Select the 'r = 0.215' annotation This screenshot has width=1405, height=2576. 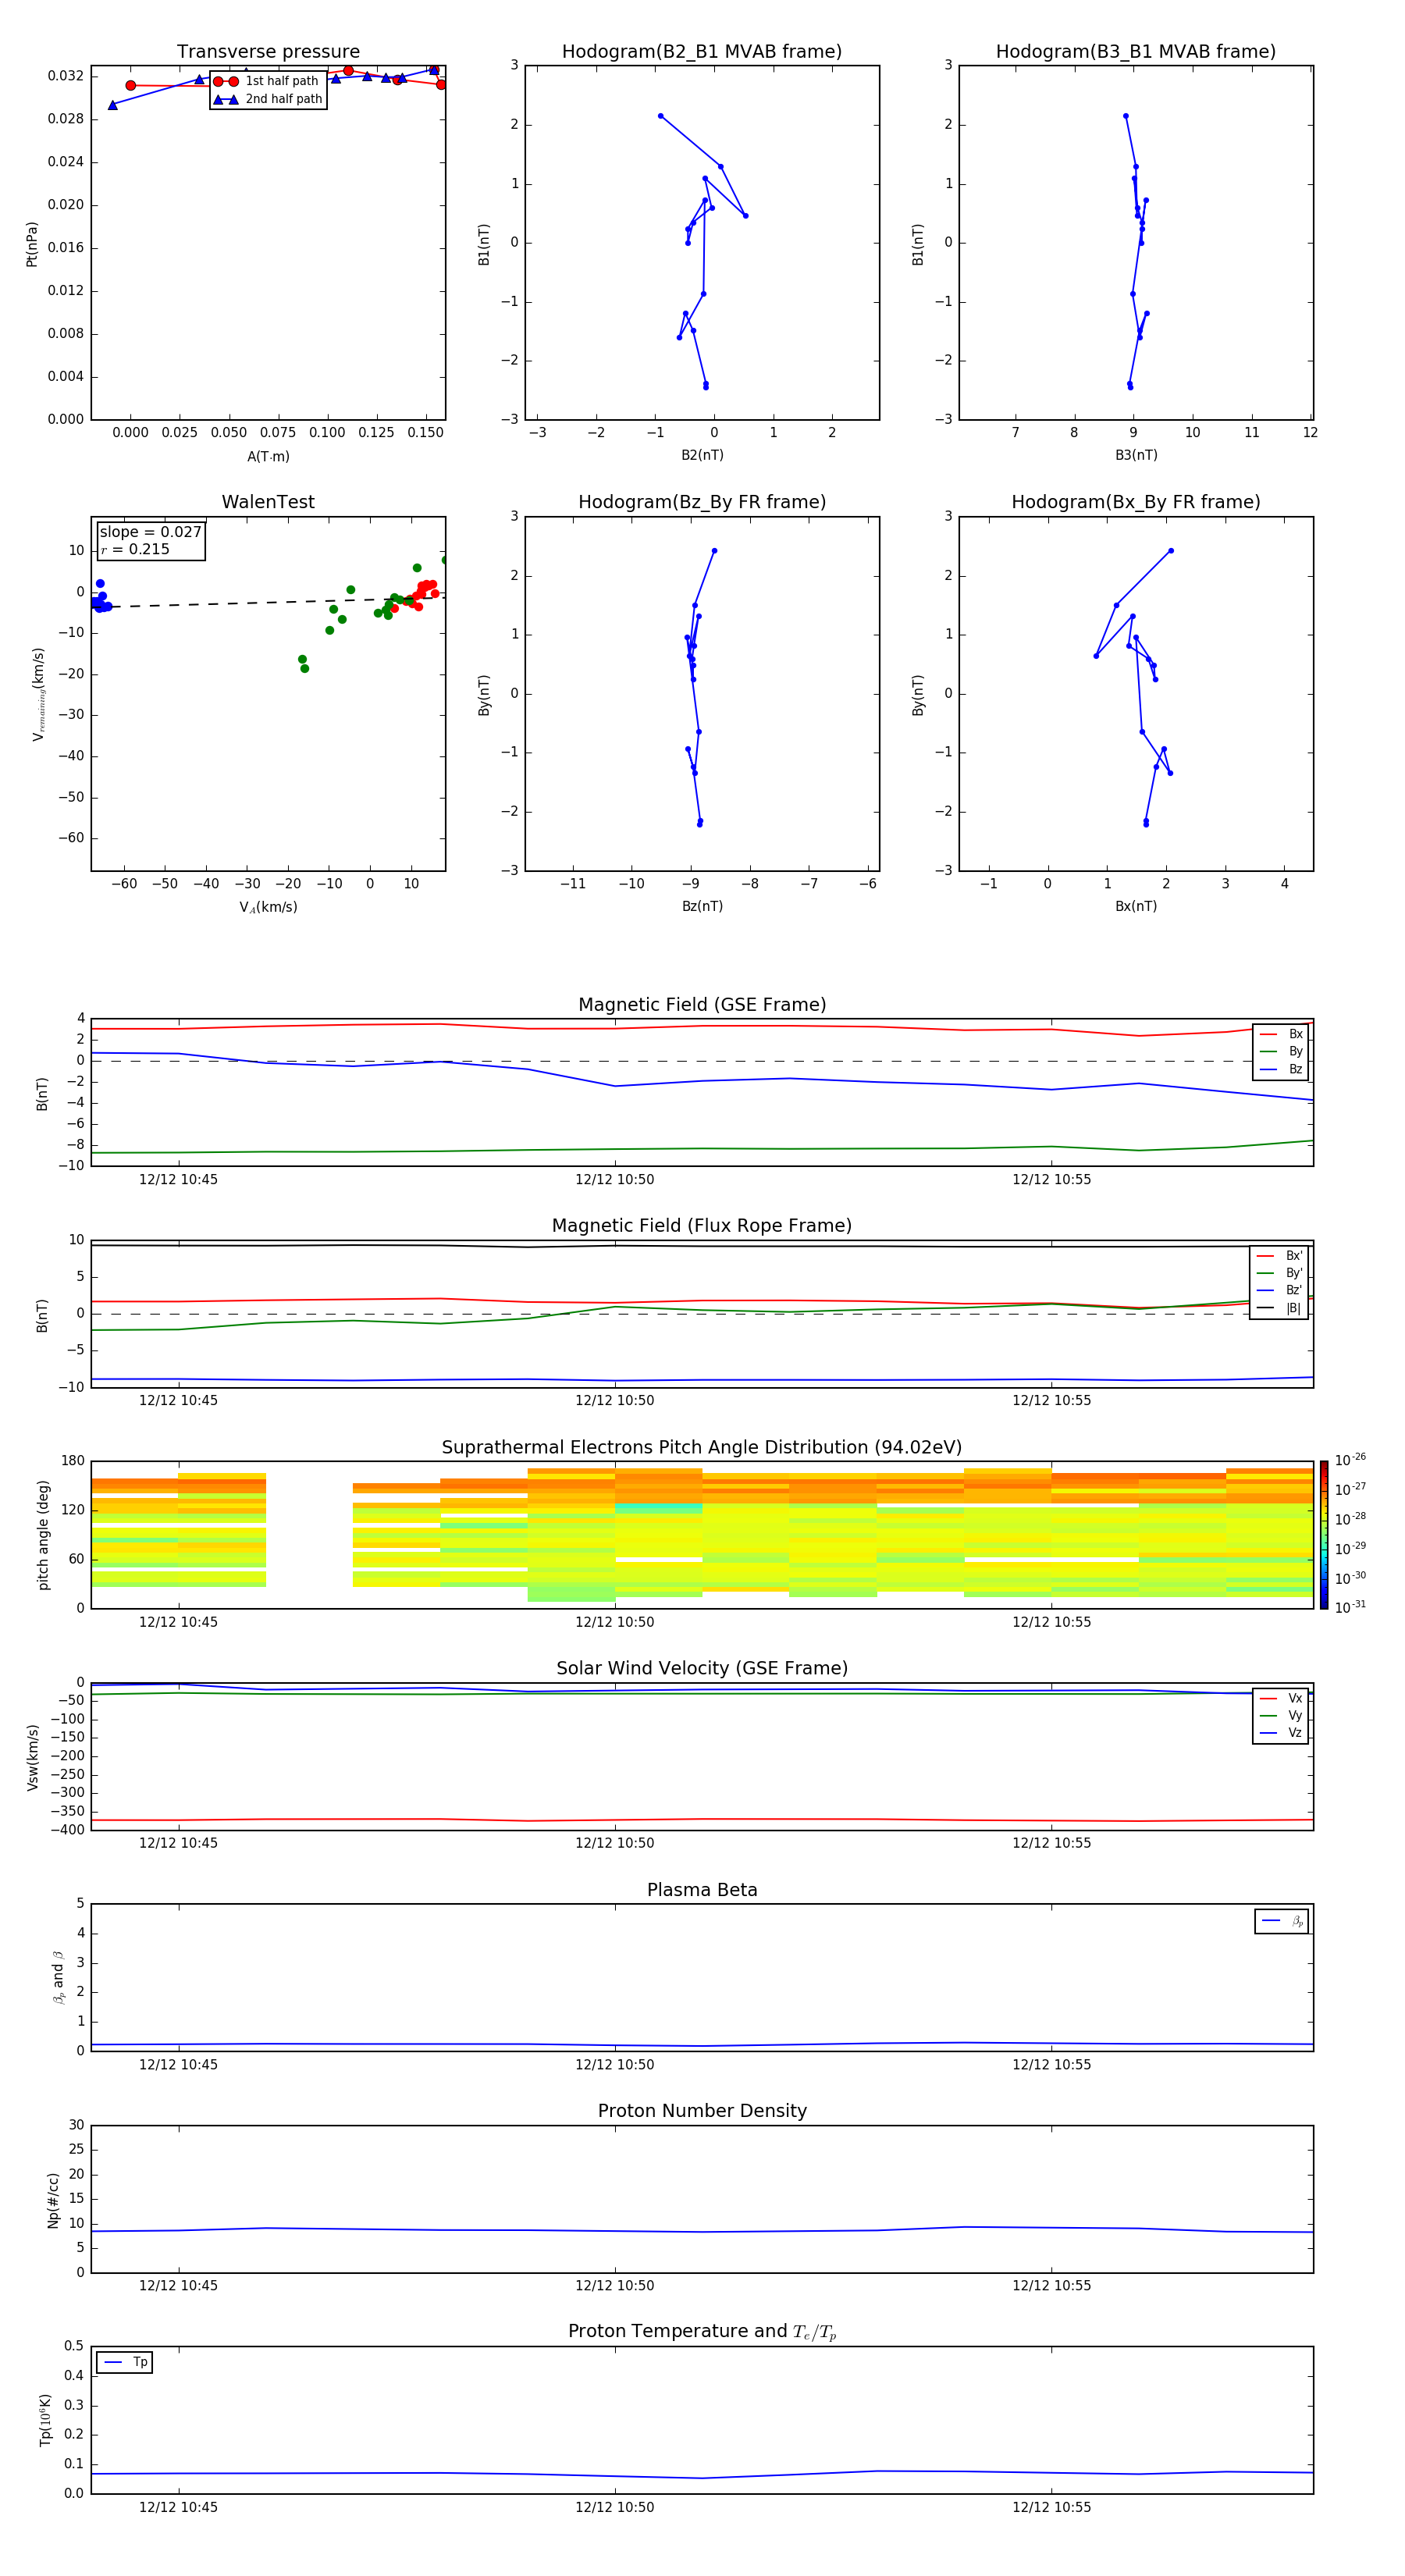[135, 550]
